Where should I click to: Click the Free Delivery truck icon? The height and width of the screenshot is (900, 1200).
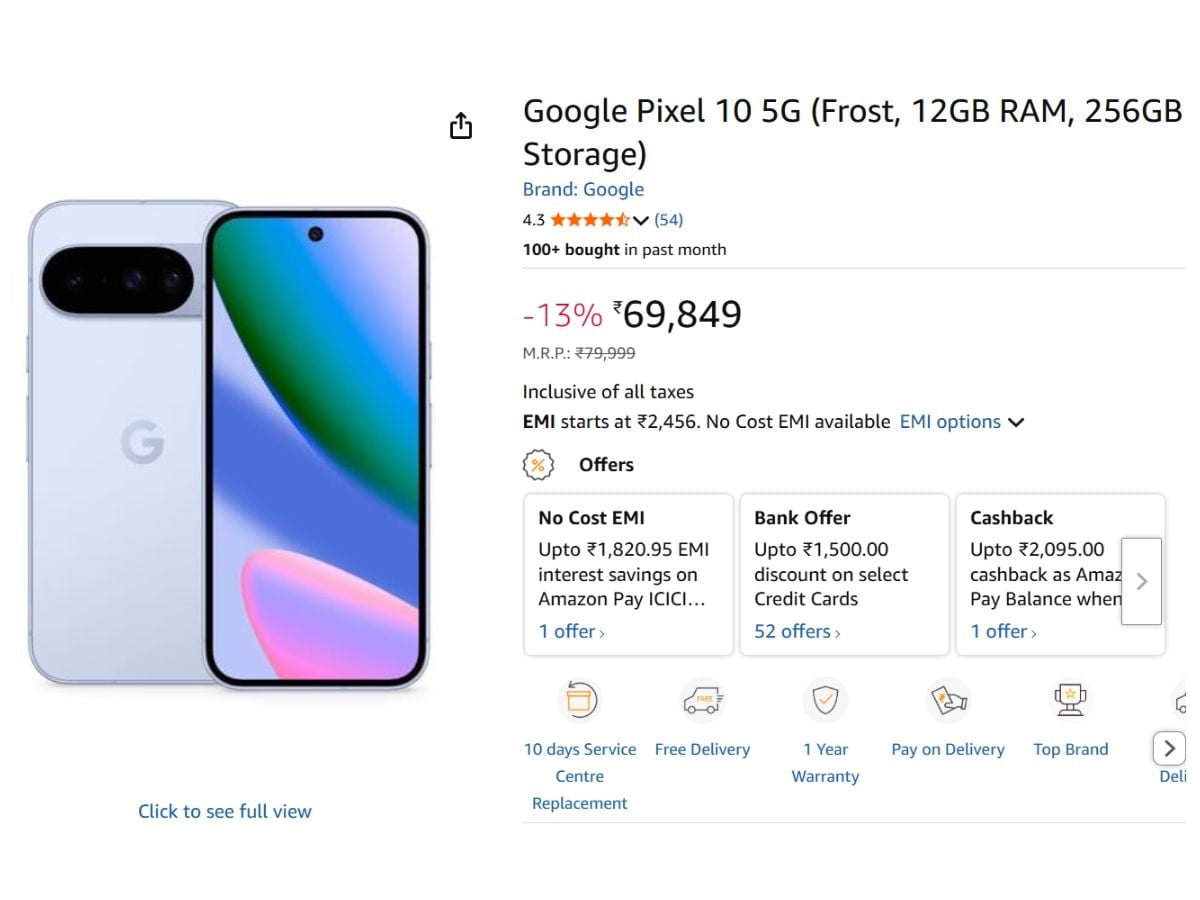tap(702, 700)
